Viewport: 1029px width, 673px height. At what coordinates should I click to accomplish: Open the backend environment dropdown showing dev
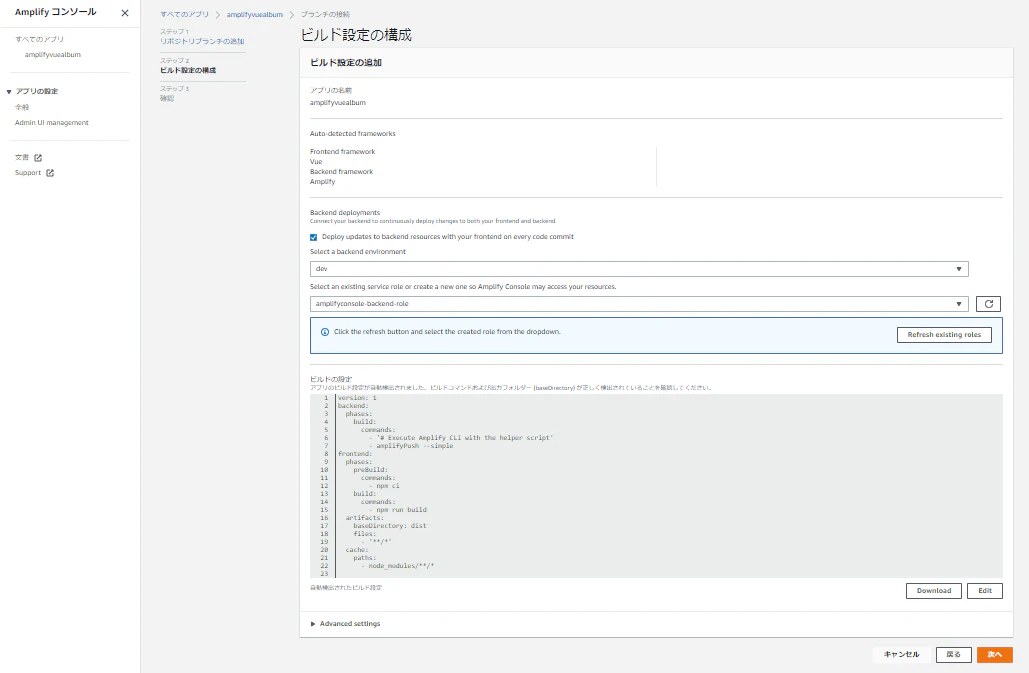point(639,269)
